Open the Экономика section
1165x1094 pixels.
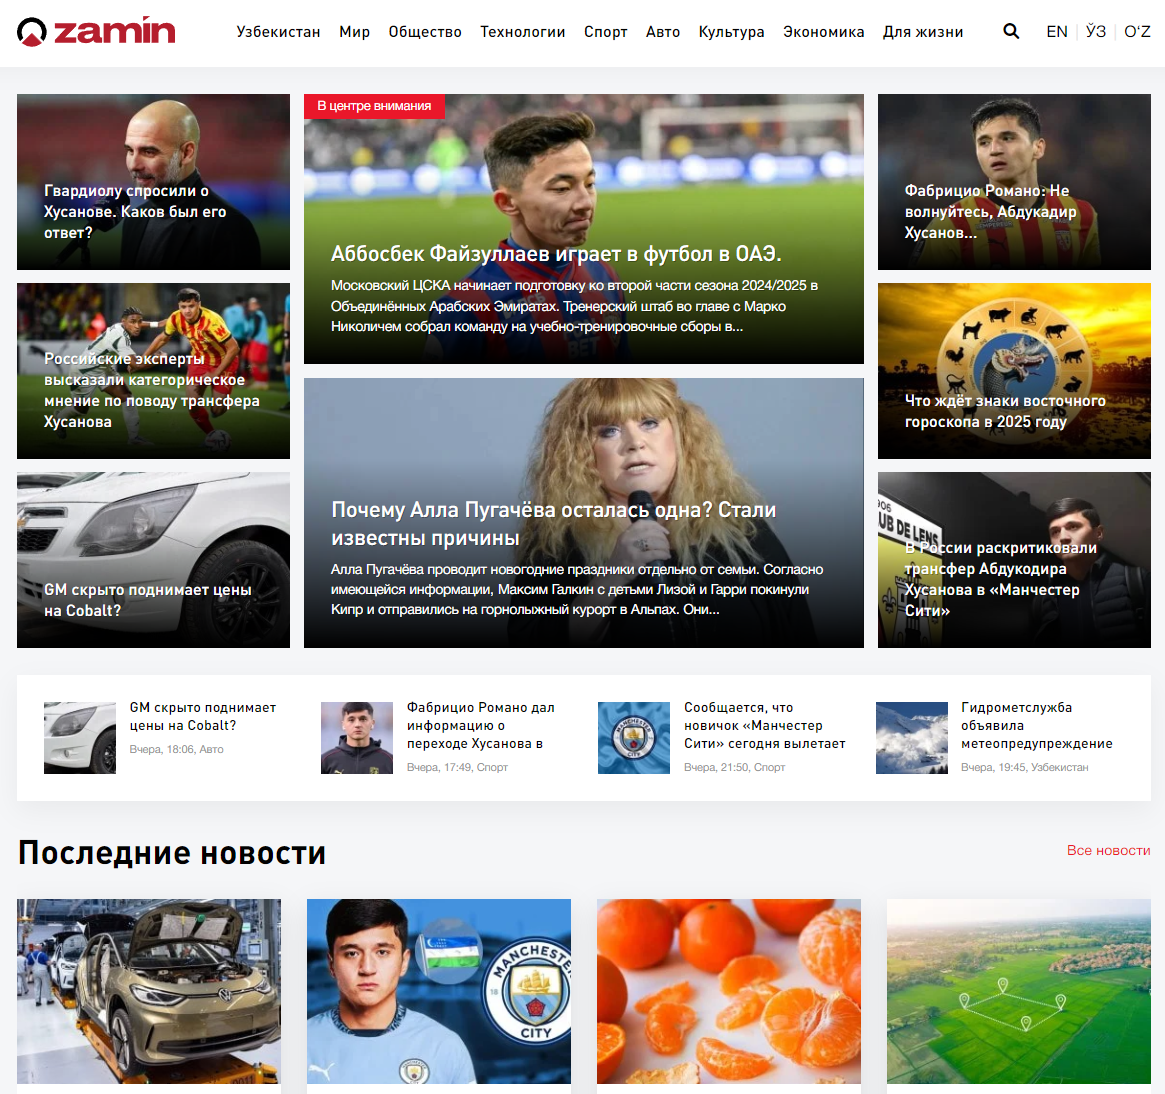point(823,32)
